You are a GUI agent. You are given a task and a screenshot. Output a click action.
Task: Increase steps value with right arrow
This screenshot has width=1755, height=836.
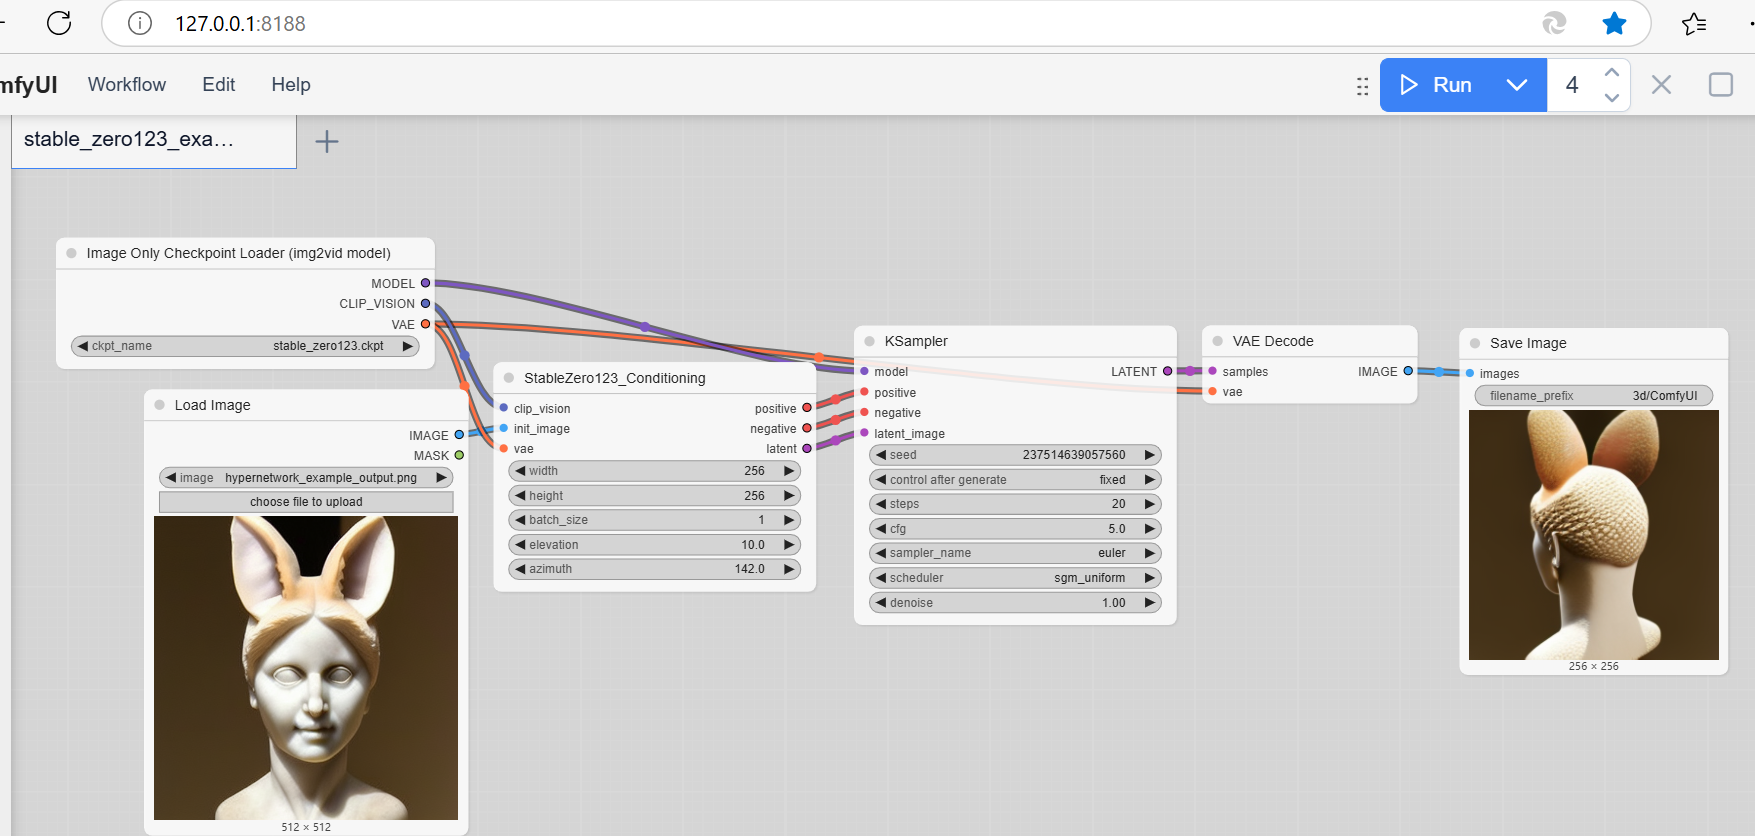pos(1150,504)
